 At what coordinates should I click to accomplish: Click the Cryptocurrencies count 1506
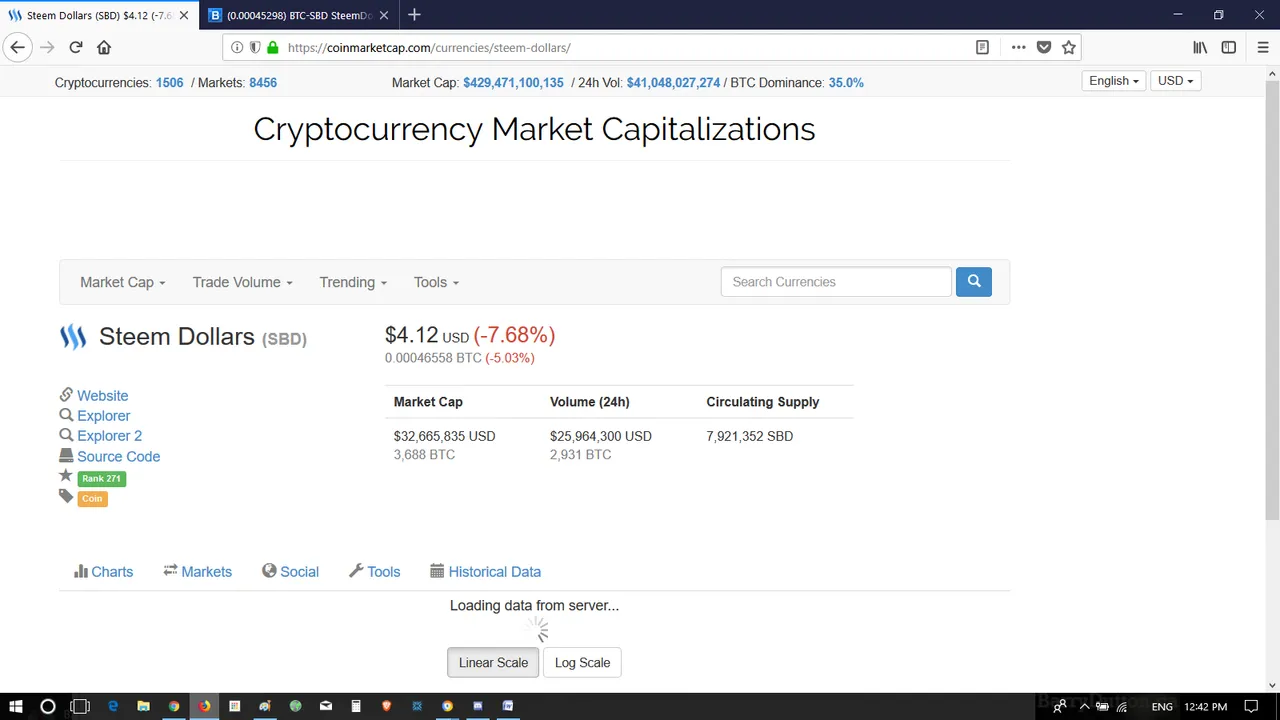[x=169, y=83]
